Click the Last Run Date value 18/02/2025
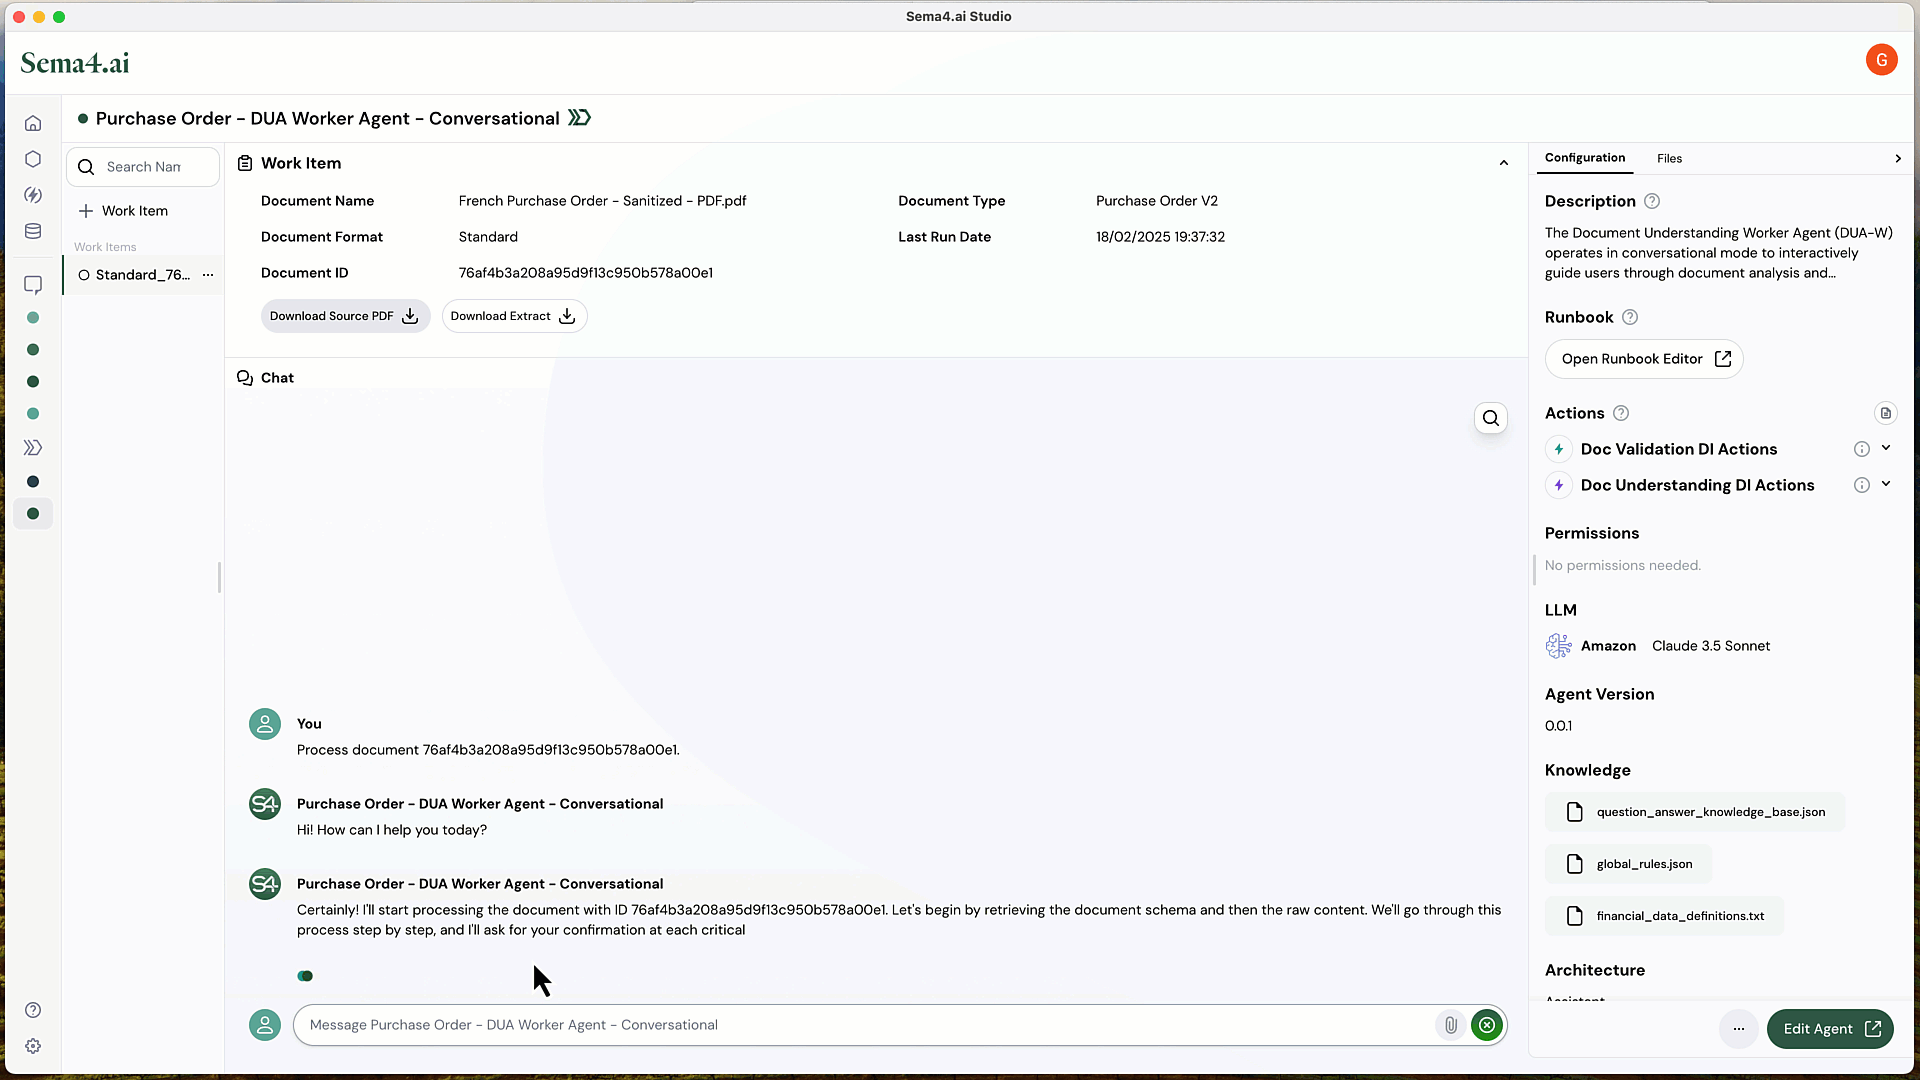 [x=1160, y=237]
